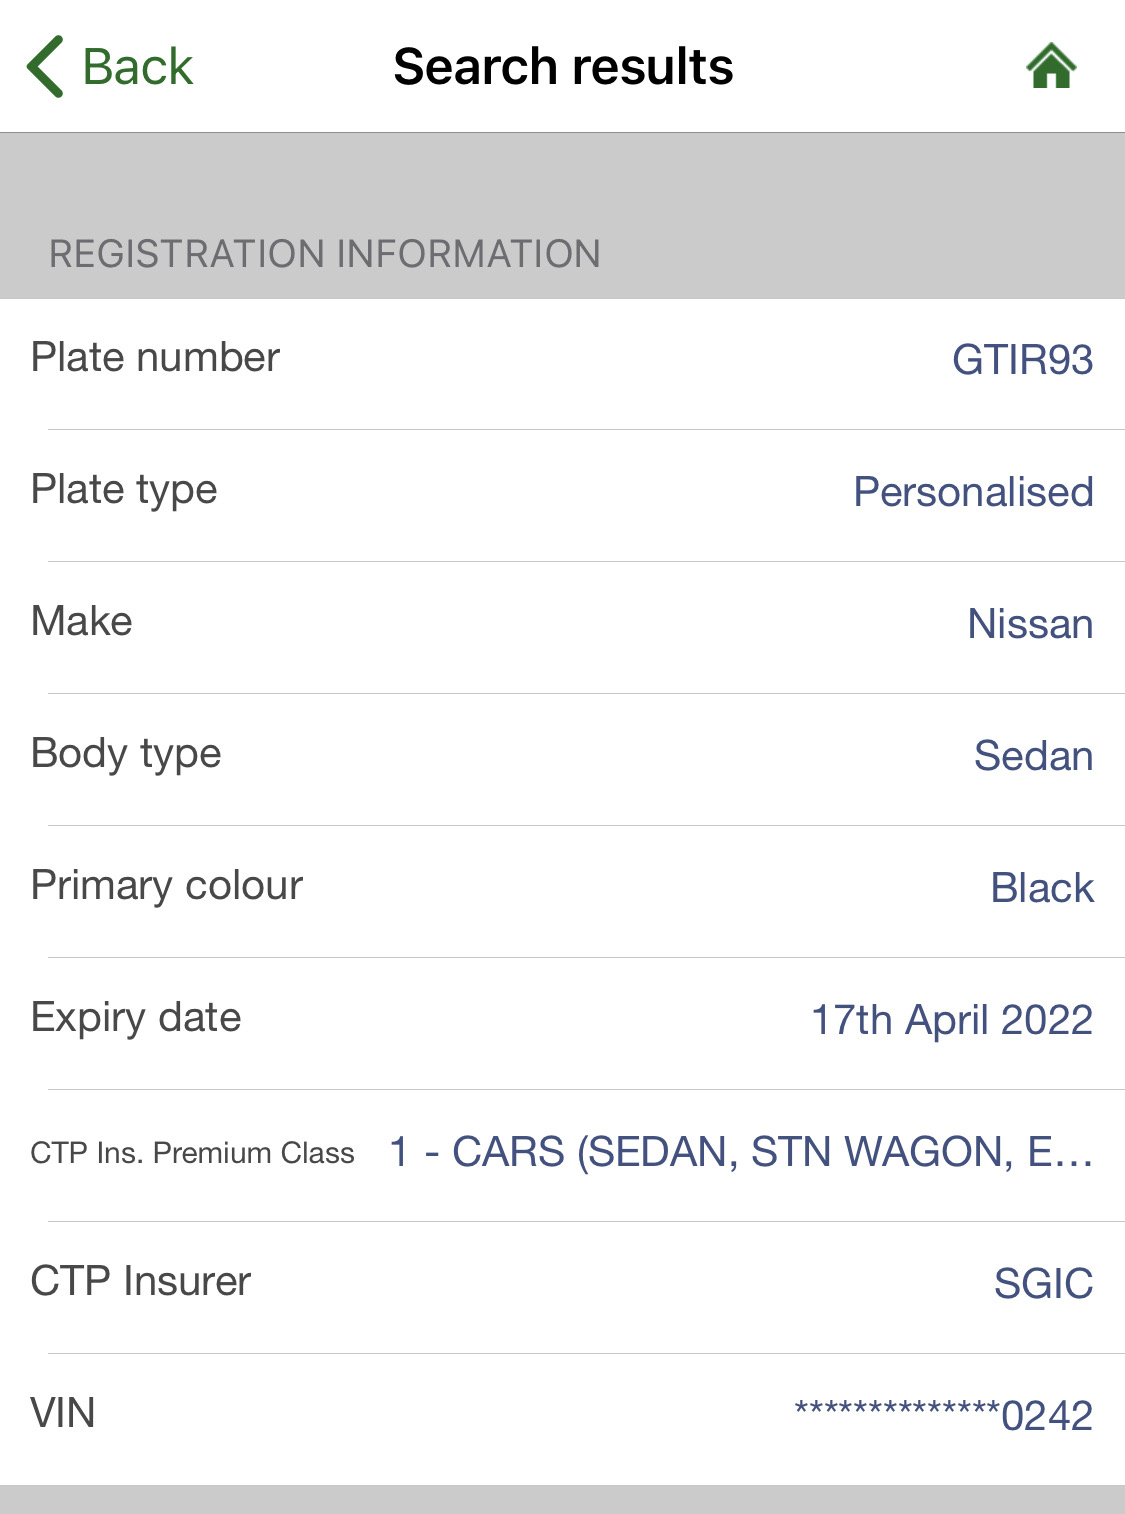Select the Primary colour label
1125x1514 pixels.
point(167,886)
